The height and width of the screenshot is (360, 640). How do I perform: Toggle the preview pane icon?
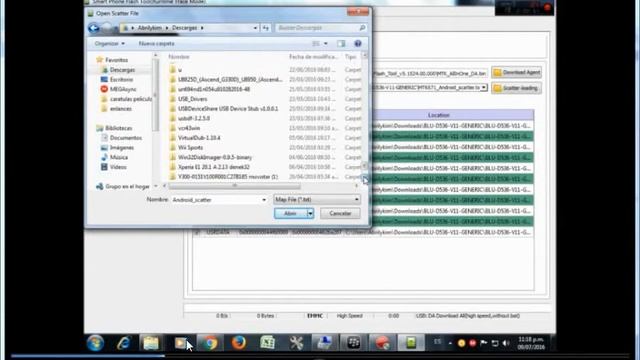(x=341, y=43)
